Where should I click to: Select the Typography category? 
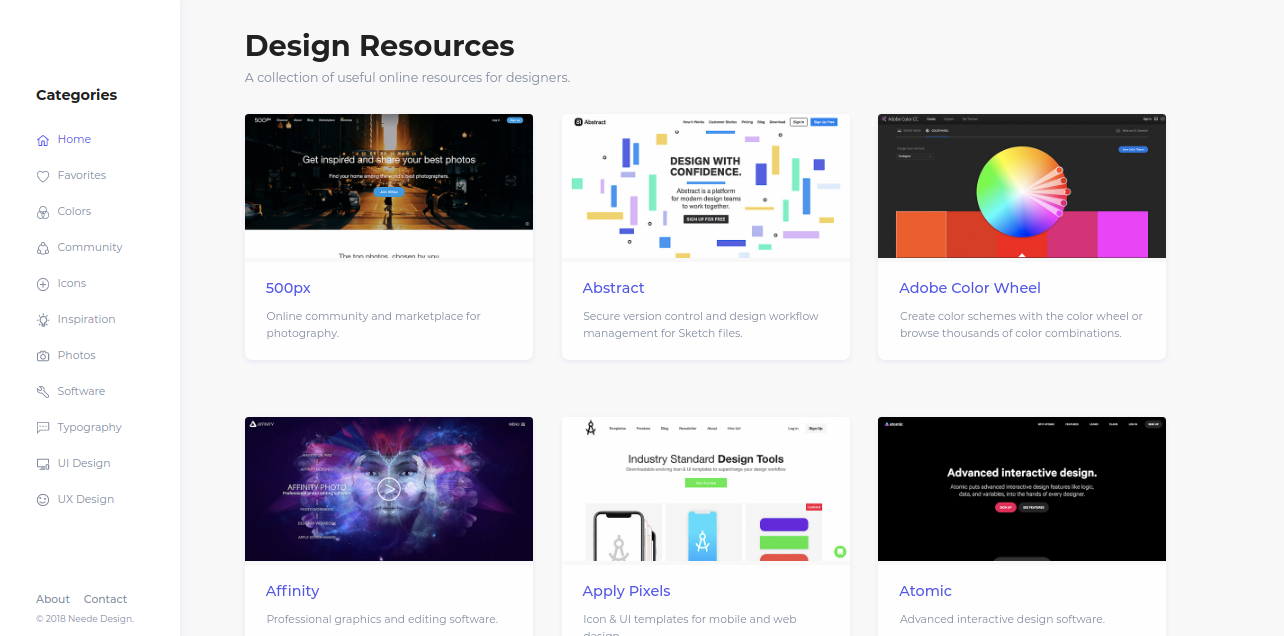pyautogui.click(x=90, y=427)
